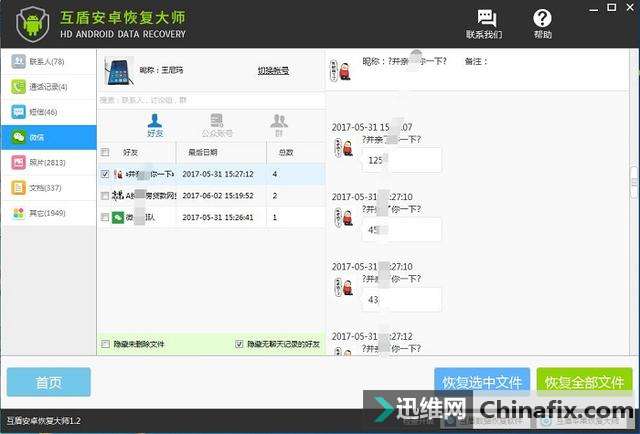Disable 隐藏无聊天记录的好友 checkbox
The height and width of the screenshot is (434, 640).
pyautogui.click(x=238, y=345)
